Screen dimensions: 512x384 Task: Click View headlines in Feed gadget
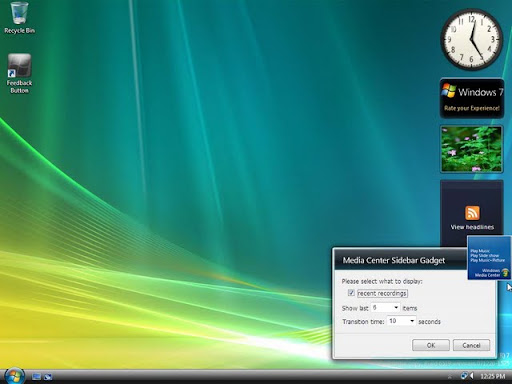[x=472, y=227]
